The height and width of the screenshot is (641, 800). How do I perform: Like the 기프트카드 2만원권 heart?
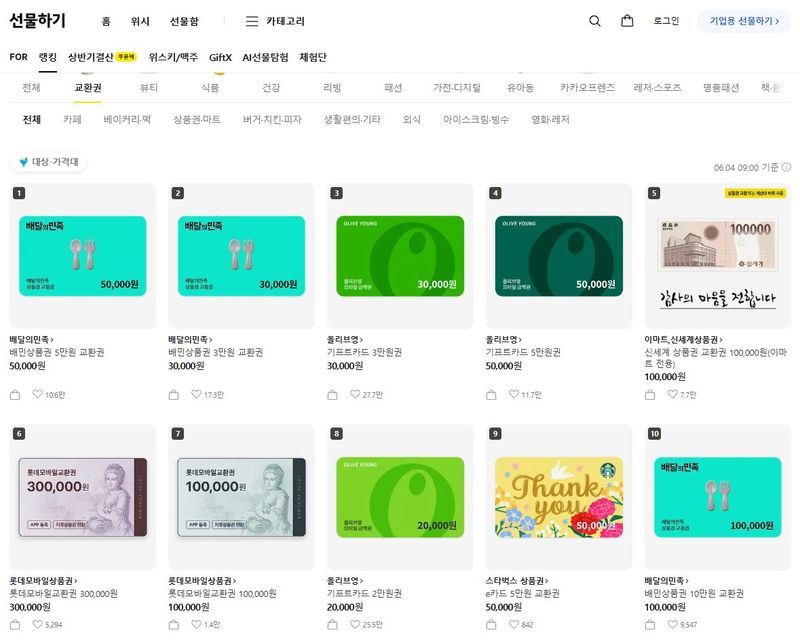pos(355,624)
